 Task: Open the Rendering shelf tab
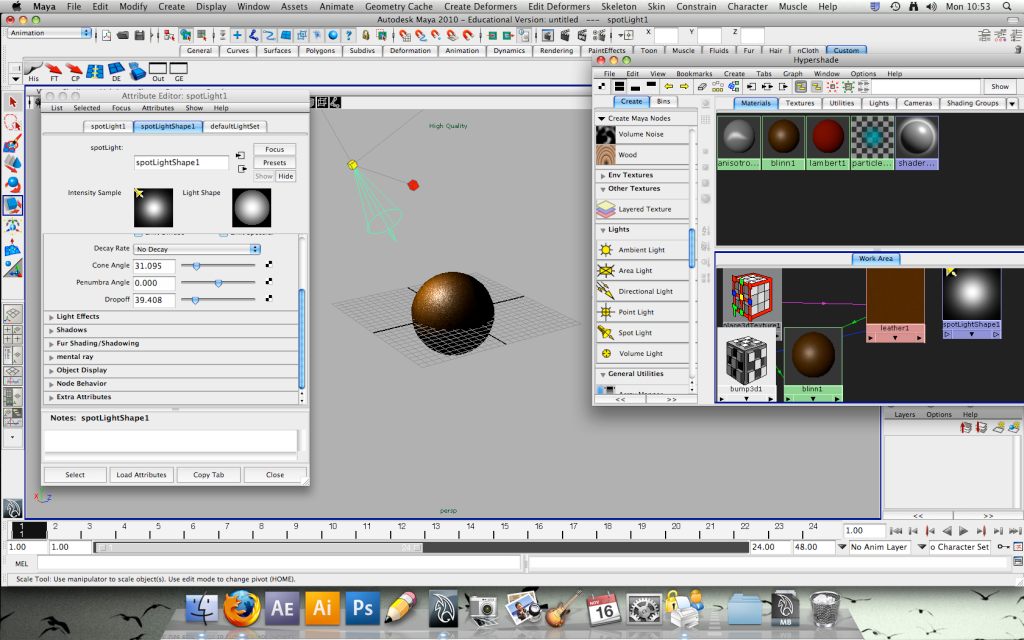click(556, 50)
